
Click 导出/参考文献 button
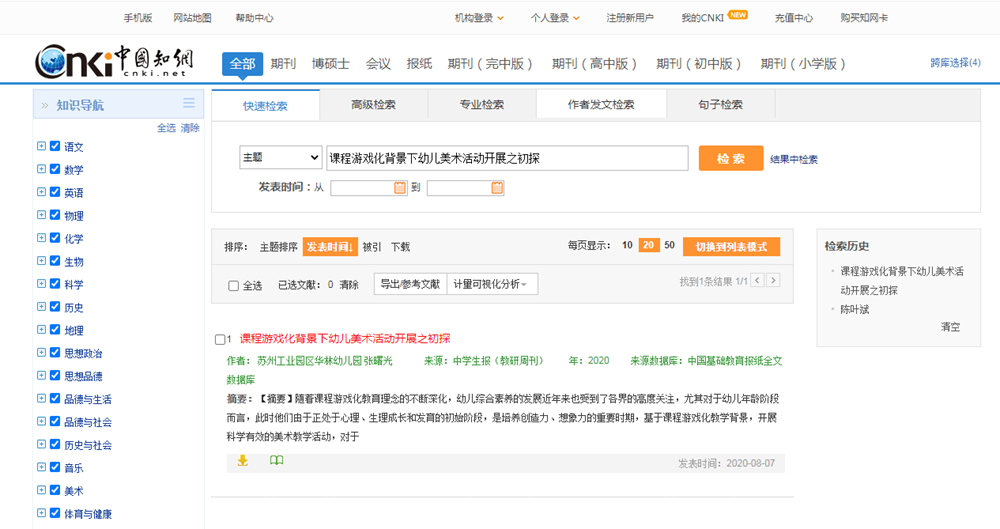[x=410, y=284]
